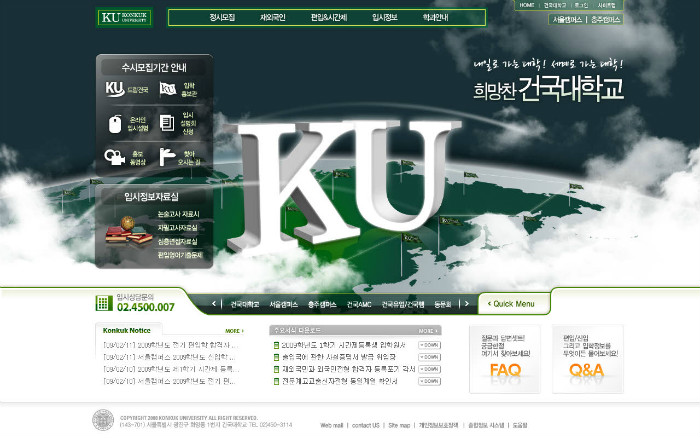The image size is (700, 438).
Task: Click the FAQ banner
Action: tap(504, 359)
